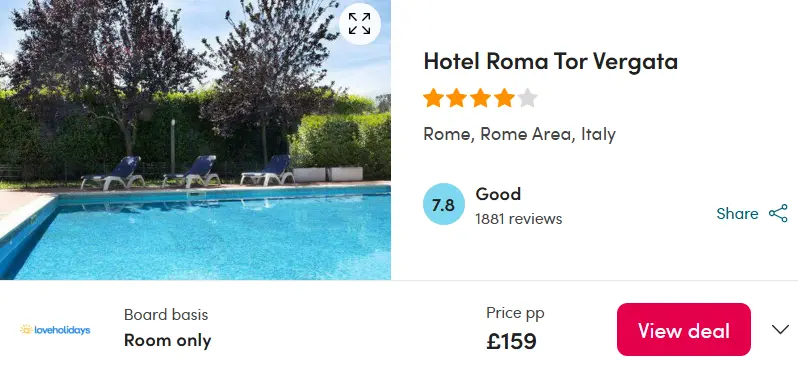Click the Price pp label
798x368 pixels.
click(515, 313)
